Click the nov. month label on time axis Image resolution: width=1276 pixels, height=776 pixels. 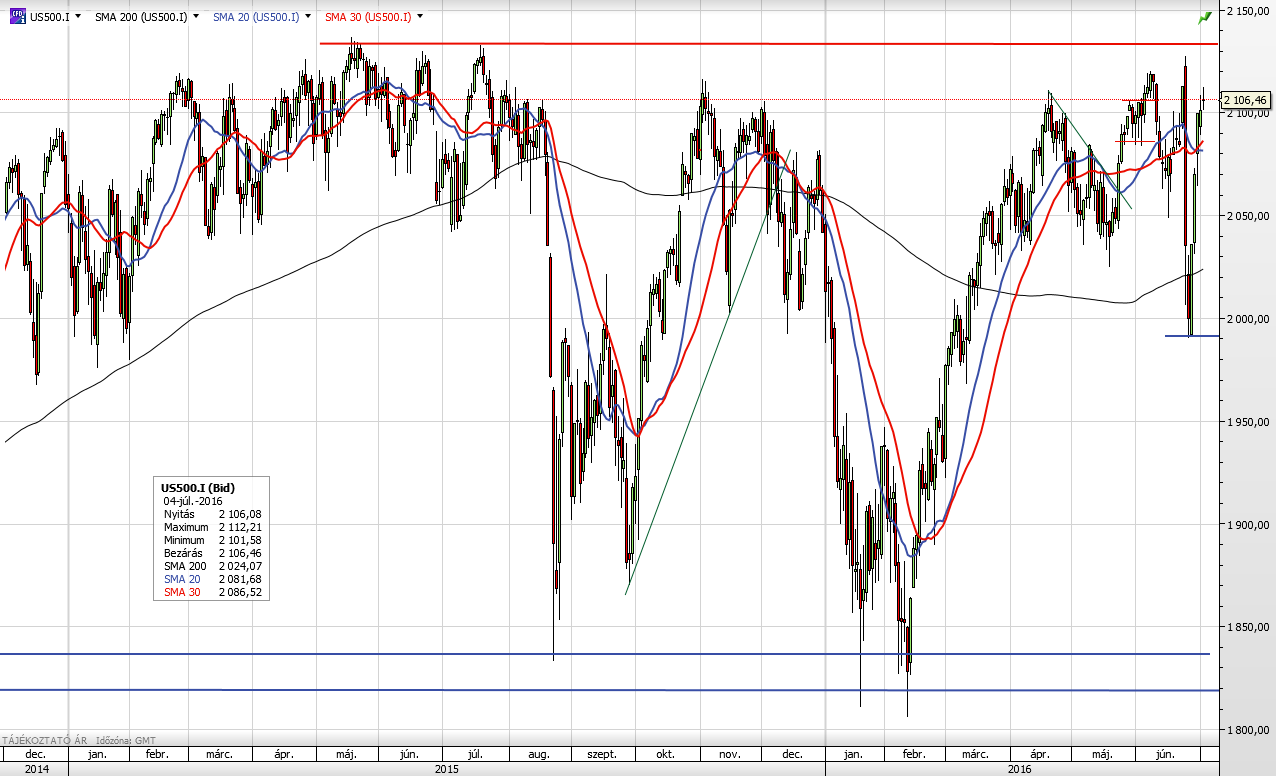(730, 754)
